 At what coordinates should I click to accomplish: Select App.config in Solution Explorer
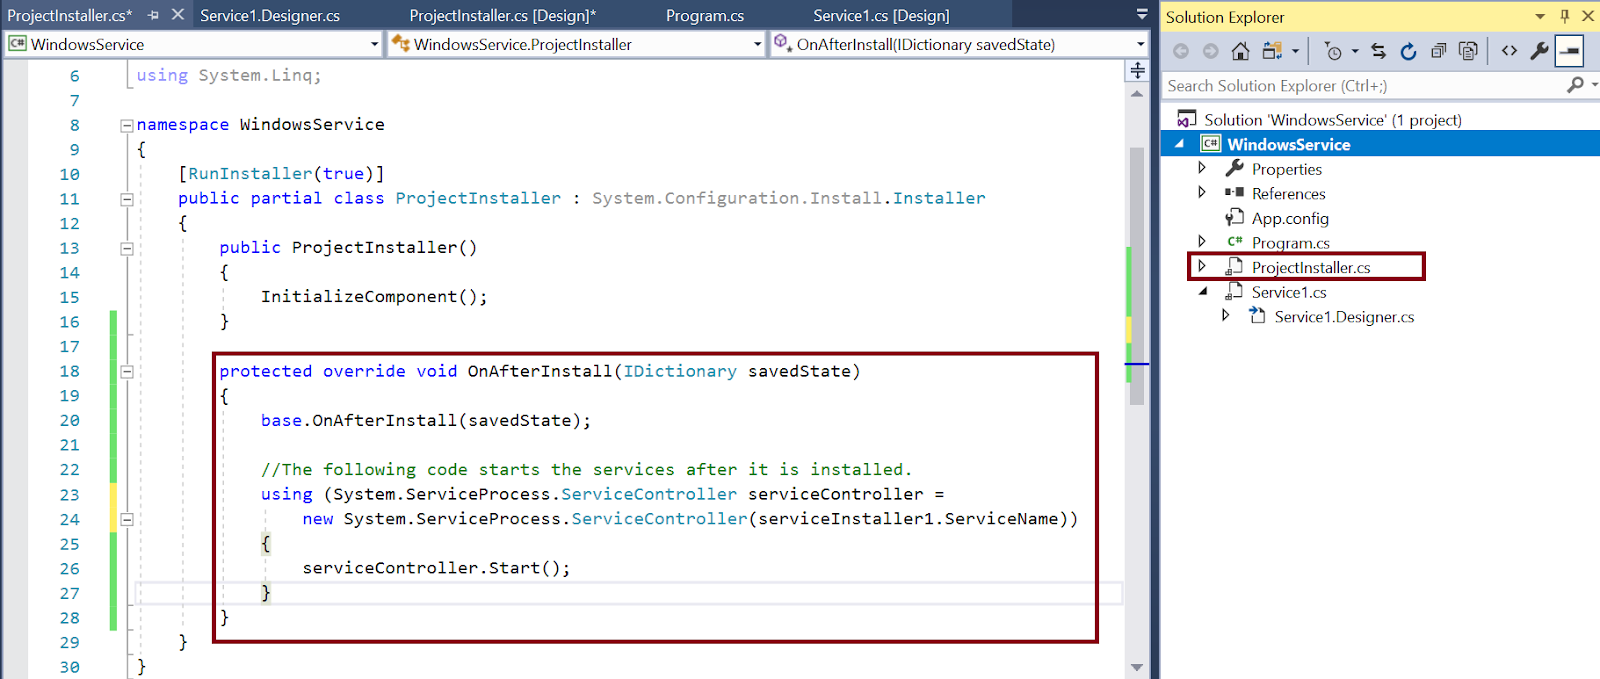1290,218
